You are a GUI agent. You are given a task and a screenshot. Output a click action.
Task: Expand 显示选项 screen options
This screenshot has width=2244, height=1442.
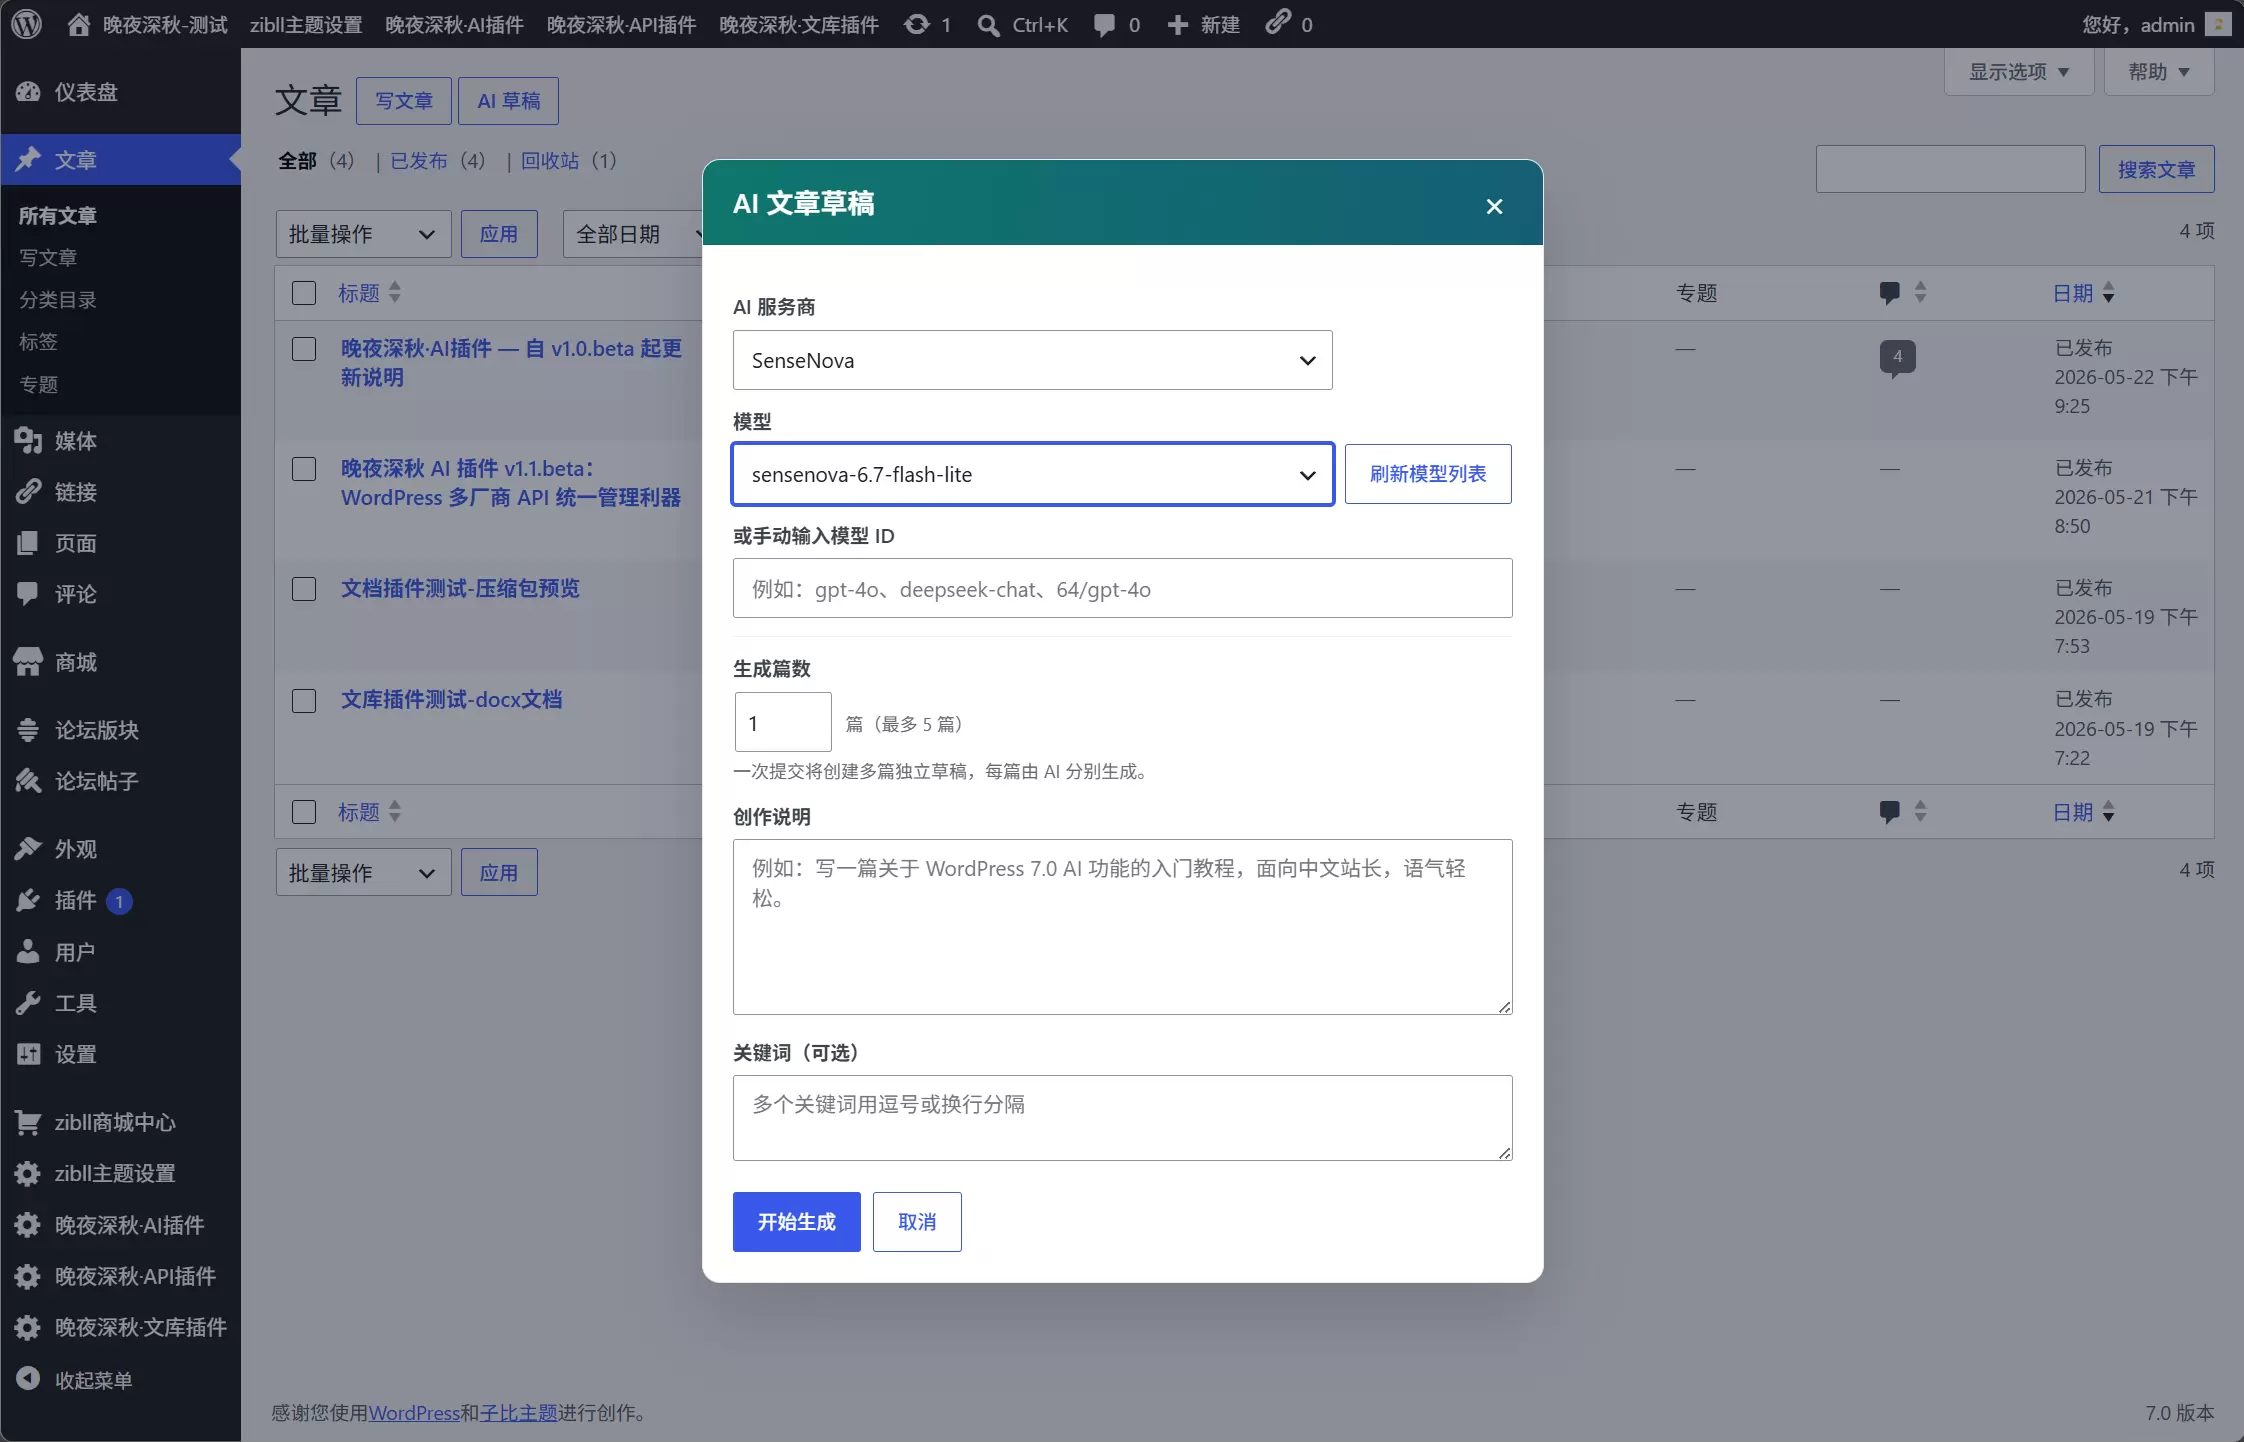click(x=2018, y=72)
